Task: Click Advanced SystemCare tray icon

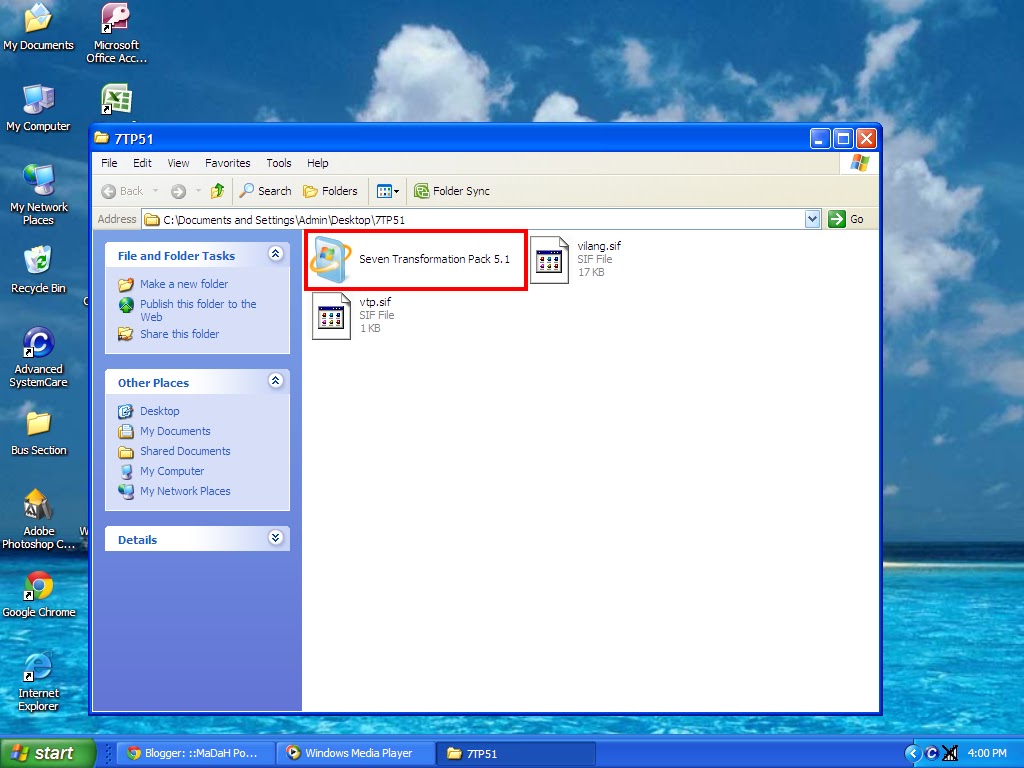Action: (x=931, y=753)
